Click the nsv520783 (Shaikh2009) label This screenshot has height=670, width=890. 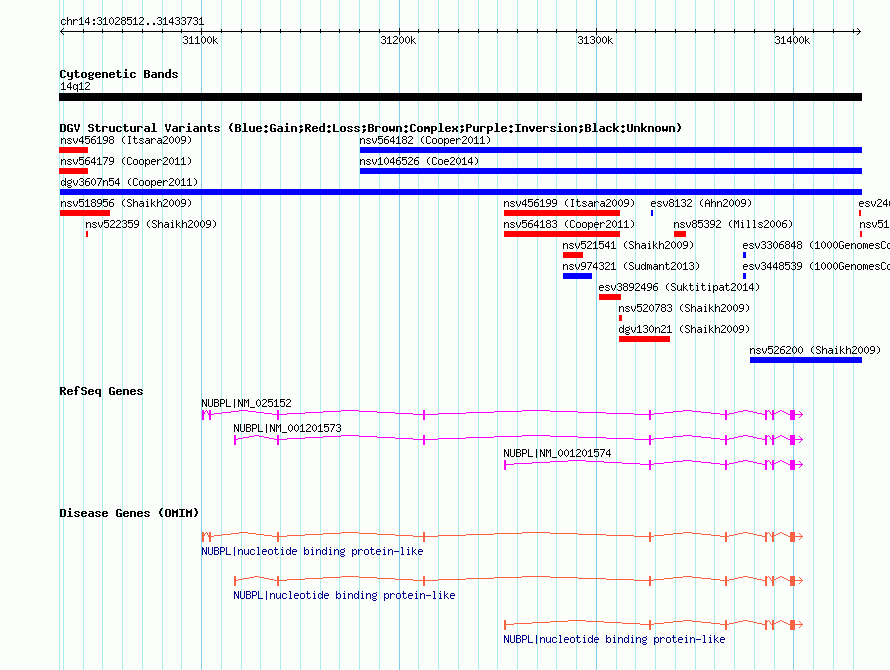pos(684,308)
